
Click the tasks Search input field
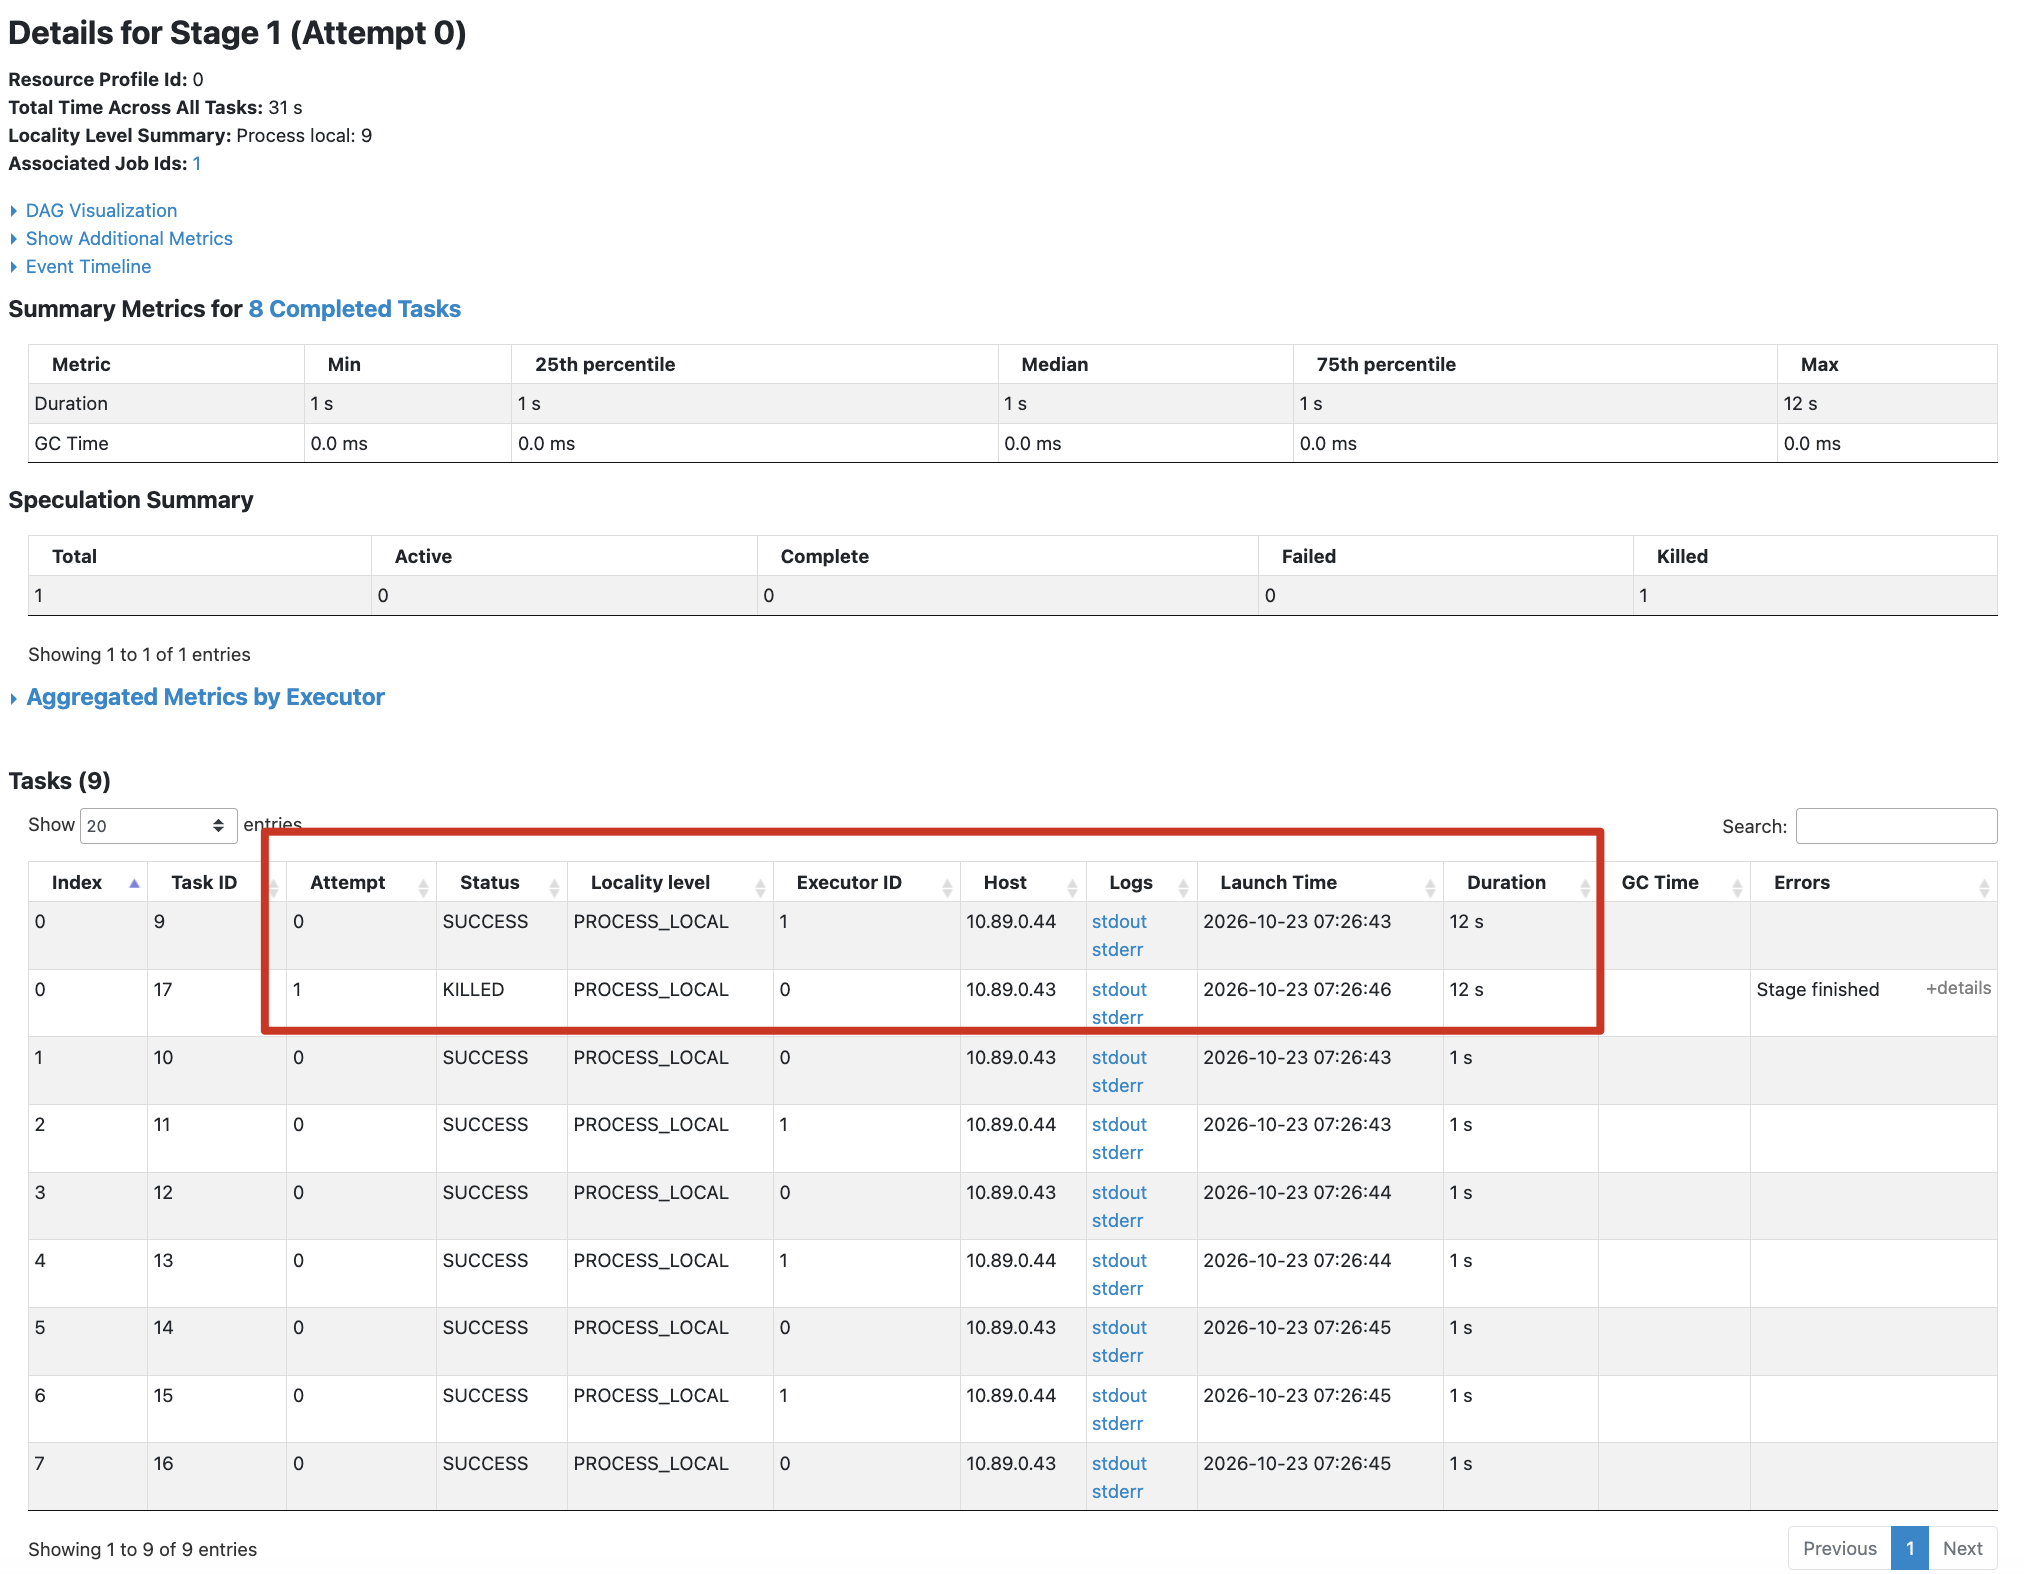(x=1896, y=826)
